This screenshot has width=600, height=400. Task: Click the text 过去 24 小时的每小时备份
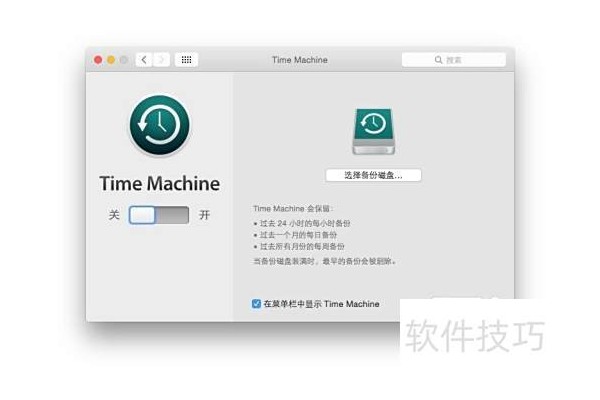click(x=305, y=223)
